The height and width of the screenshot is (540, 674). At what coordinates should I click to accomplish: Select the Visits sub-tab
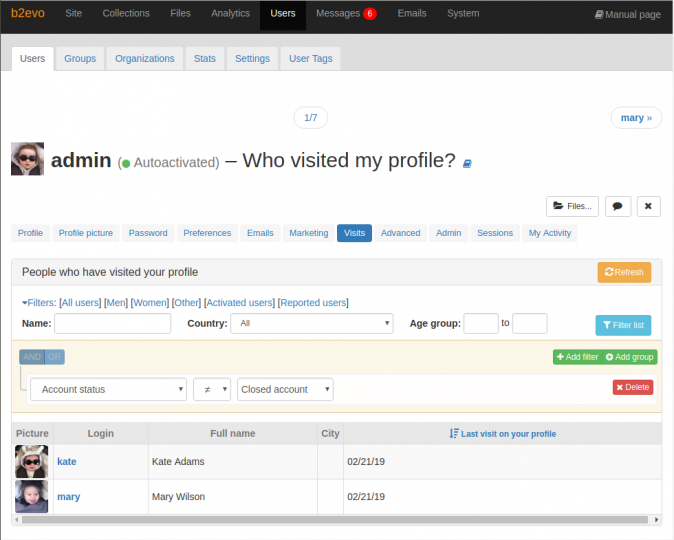[x=354, y=233]
